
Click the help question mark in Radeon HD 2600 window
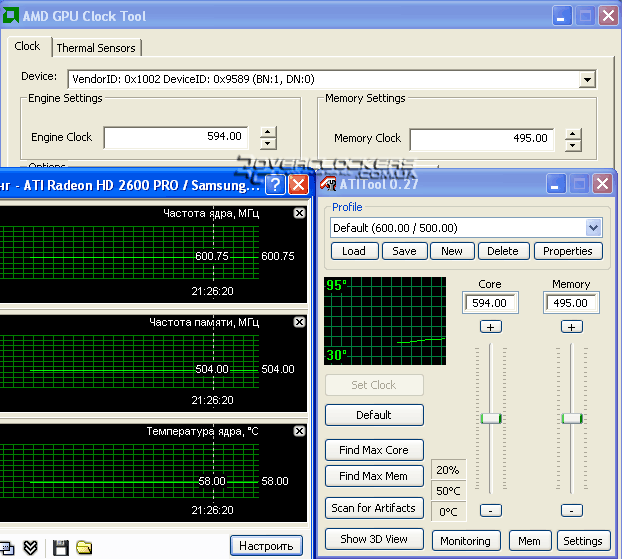pos(276,185)
